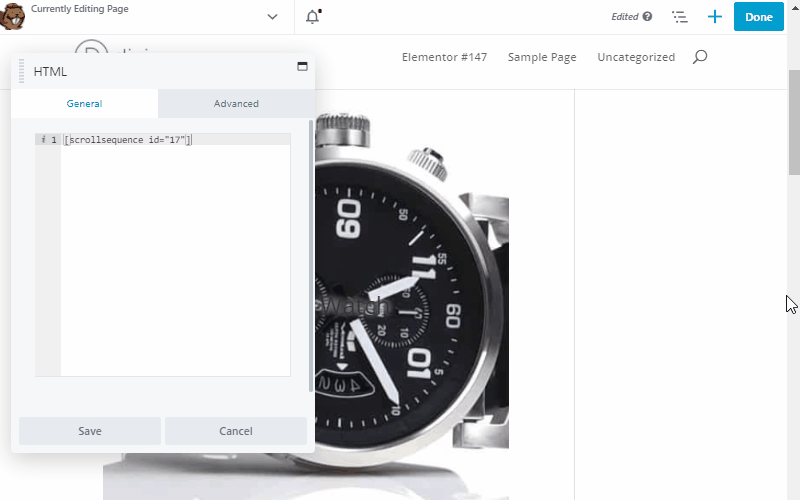Click the Done button
The height and width of the screenshot is (500, 800).
tap(759, 16)
